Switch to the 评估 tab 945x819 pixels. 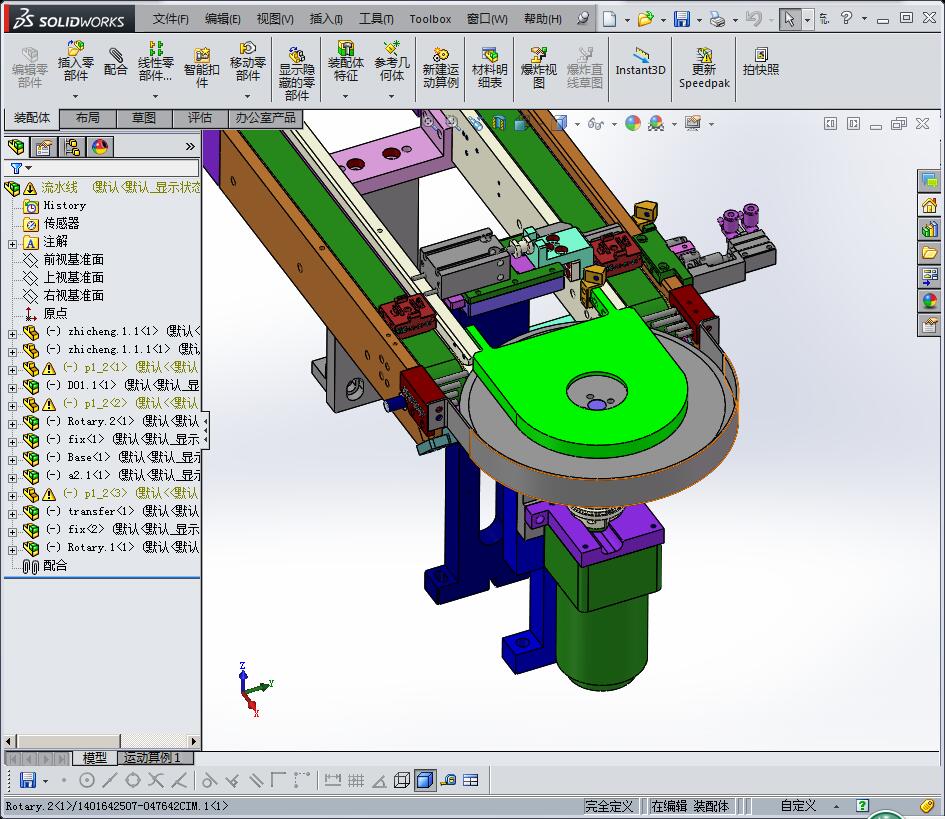tap(199, 118)
